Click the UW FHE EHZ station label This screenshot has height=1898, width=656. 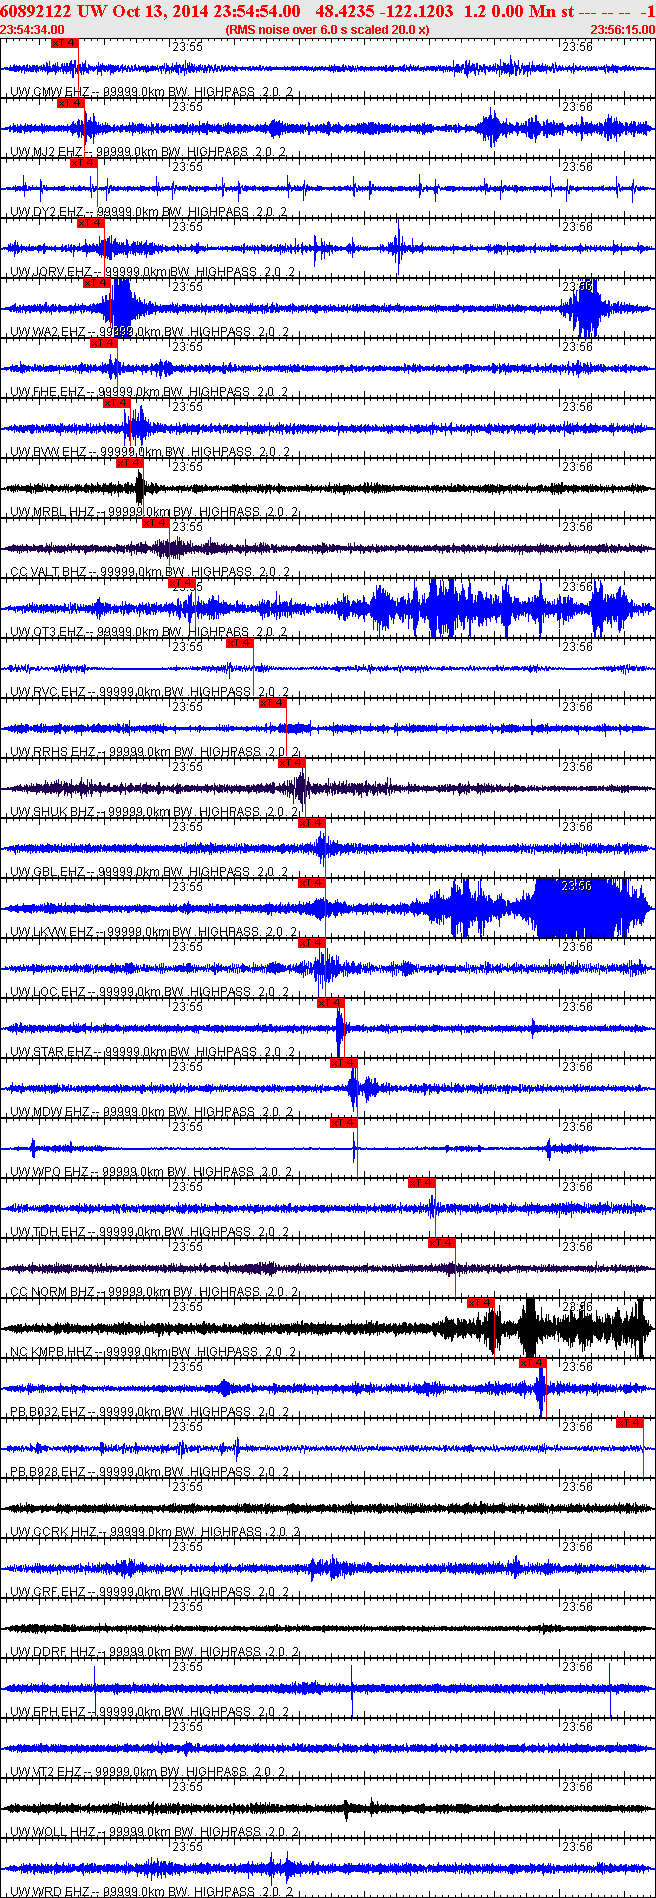(x=48, y=392)
